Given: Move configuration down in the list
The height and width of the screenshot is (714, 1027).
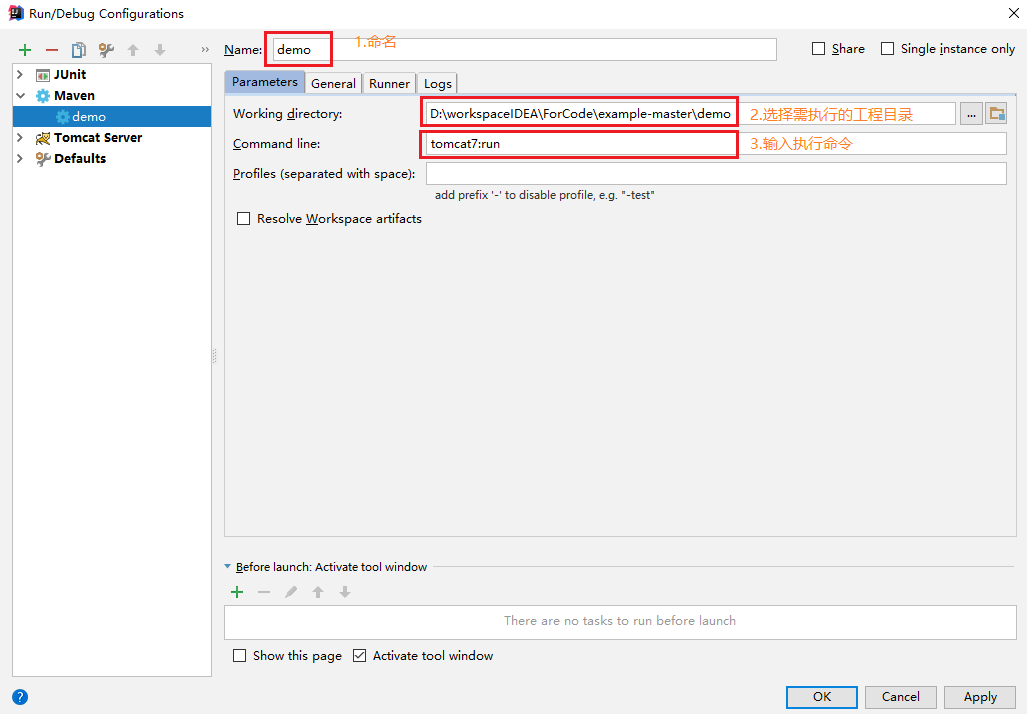Looking at the screenshot, I should point(160,50).
